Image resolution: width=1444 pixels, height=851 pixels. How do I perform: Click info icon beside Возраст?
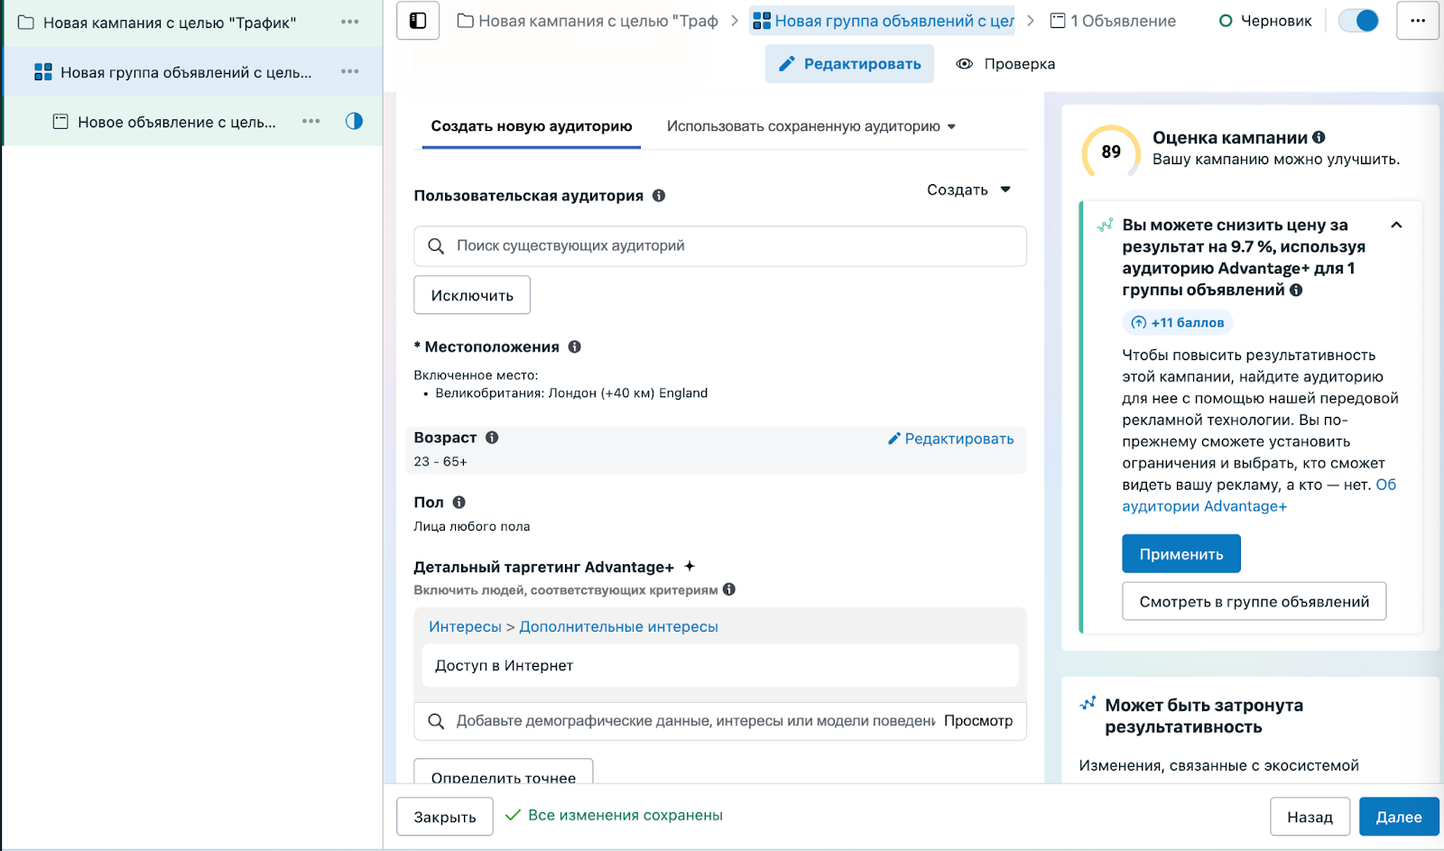[x=492, y=438]
